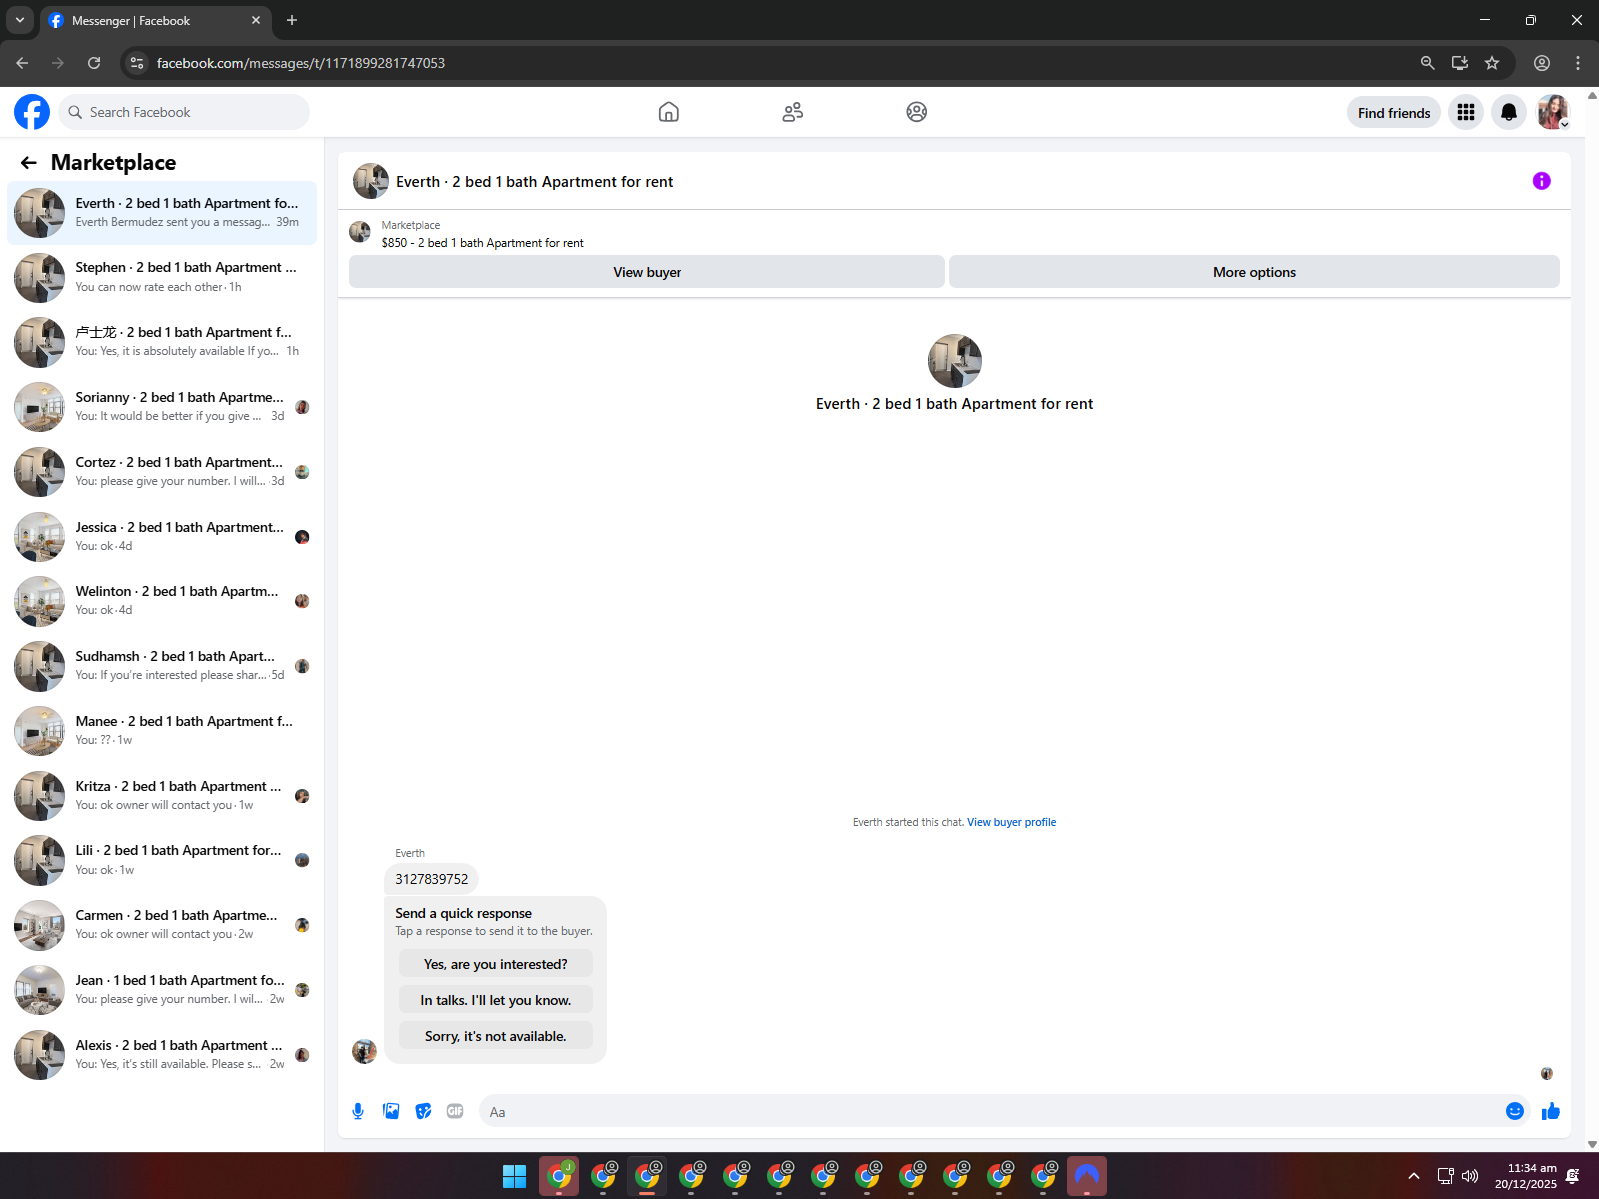Open the Lili conversation
1599x1199 pixels.
click(162, 860)
